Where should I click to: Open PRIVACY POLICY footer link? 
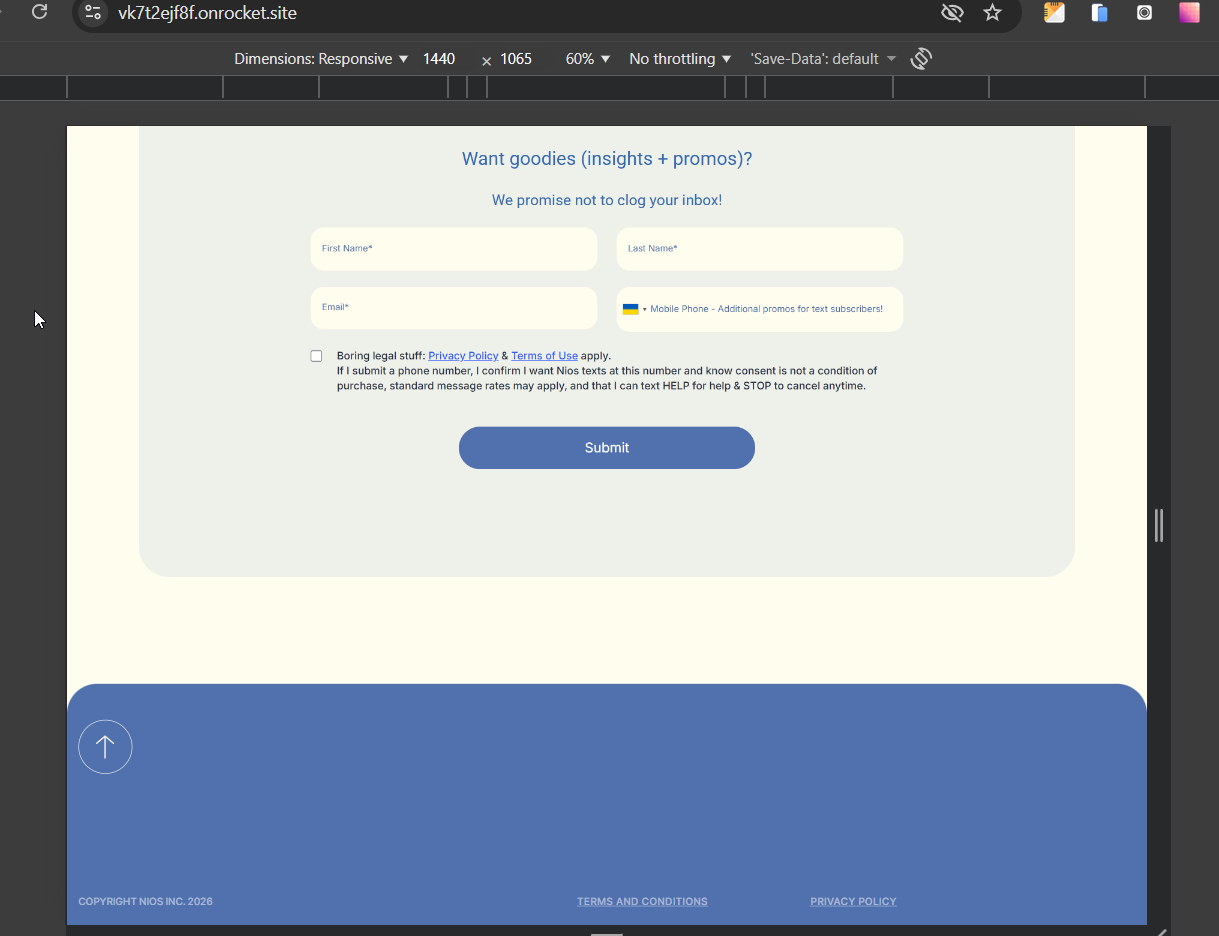pyautogui.click(x=853, y=902)
